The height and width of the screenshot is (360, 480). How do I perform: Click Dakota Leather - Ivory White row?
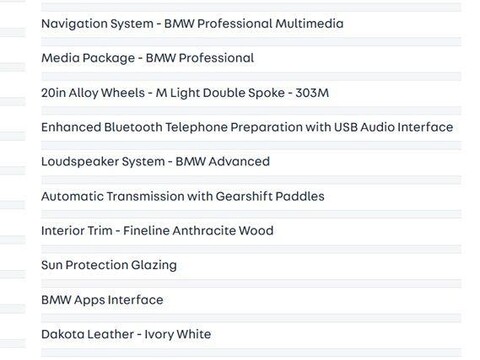[x=126, y=334]
